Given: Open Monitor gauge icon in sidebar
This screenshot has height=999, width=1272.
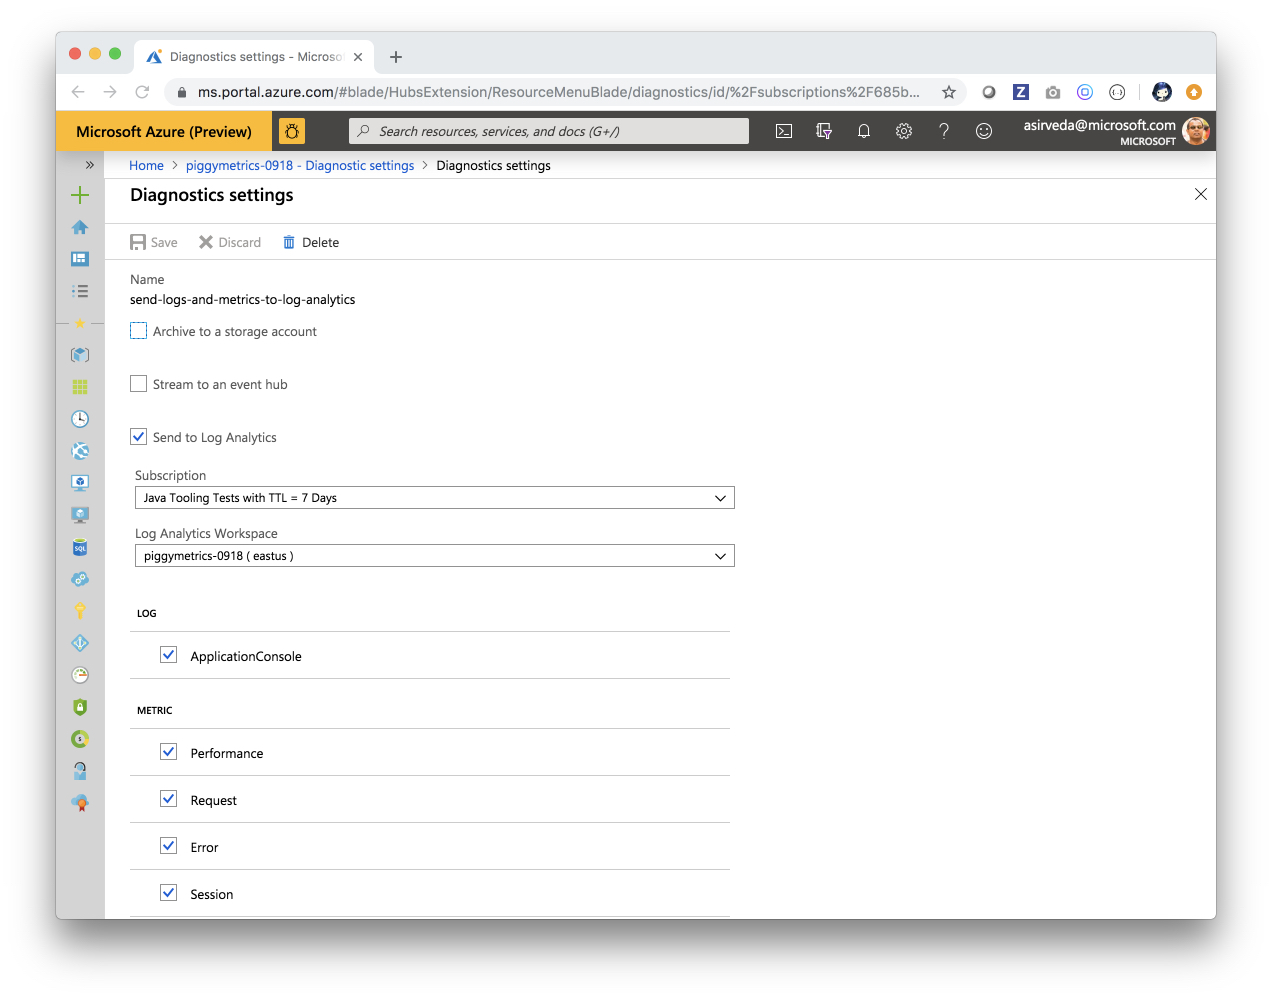Looking at the screenshot, I should click(80, 675).
